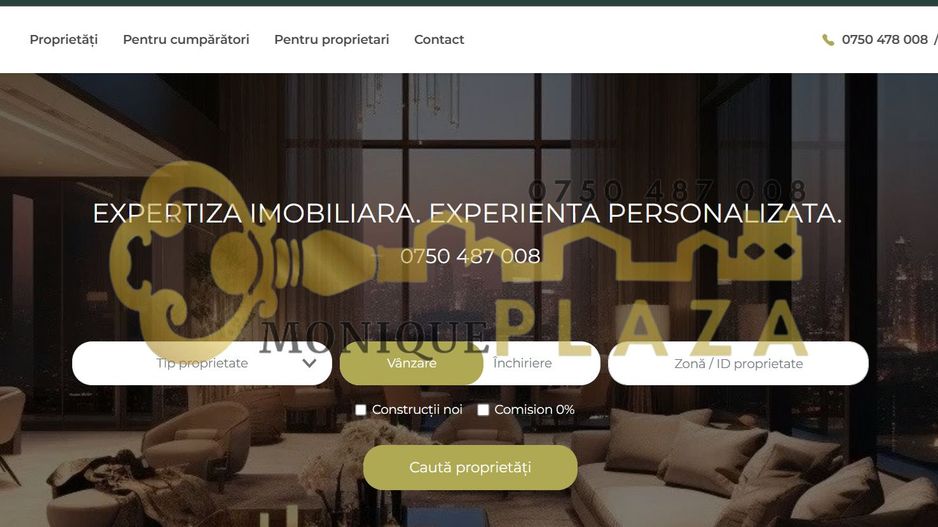The image size is (938, 527).
Task: Switch the listing type to Închiriere
Action: (x=522, y=363)
